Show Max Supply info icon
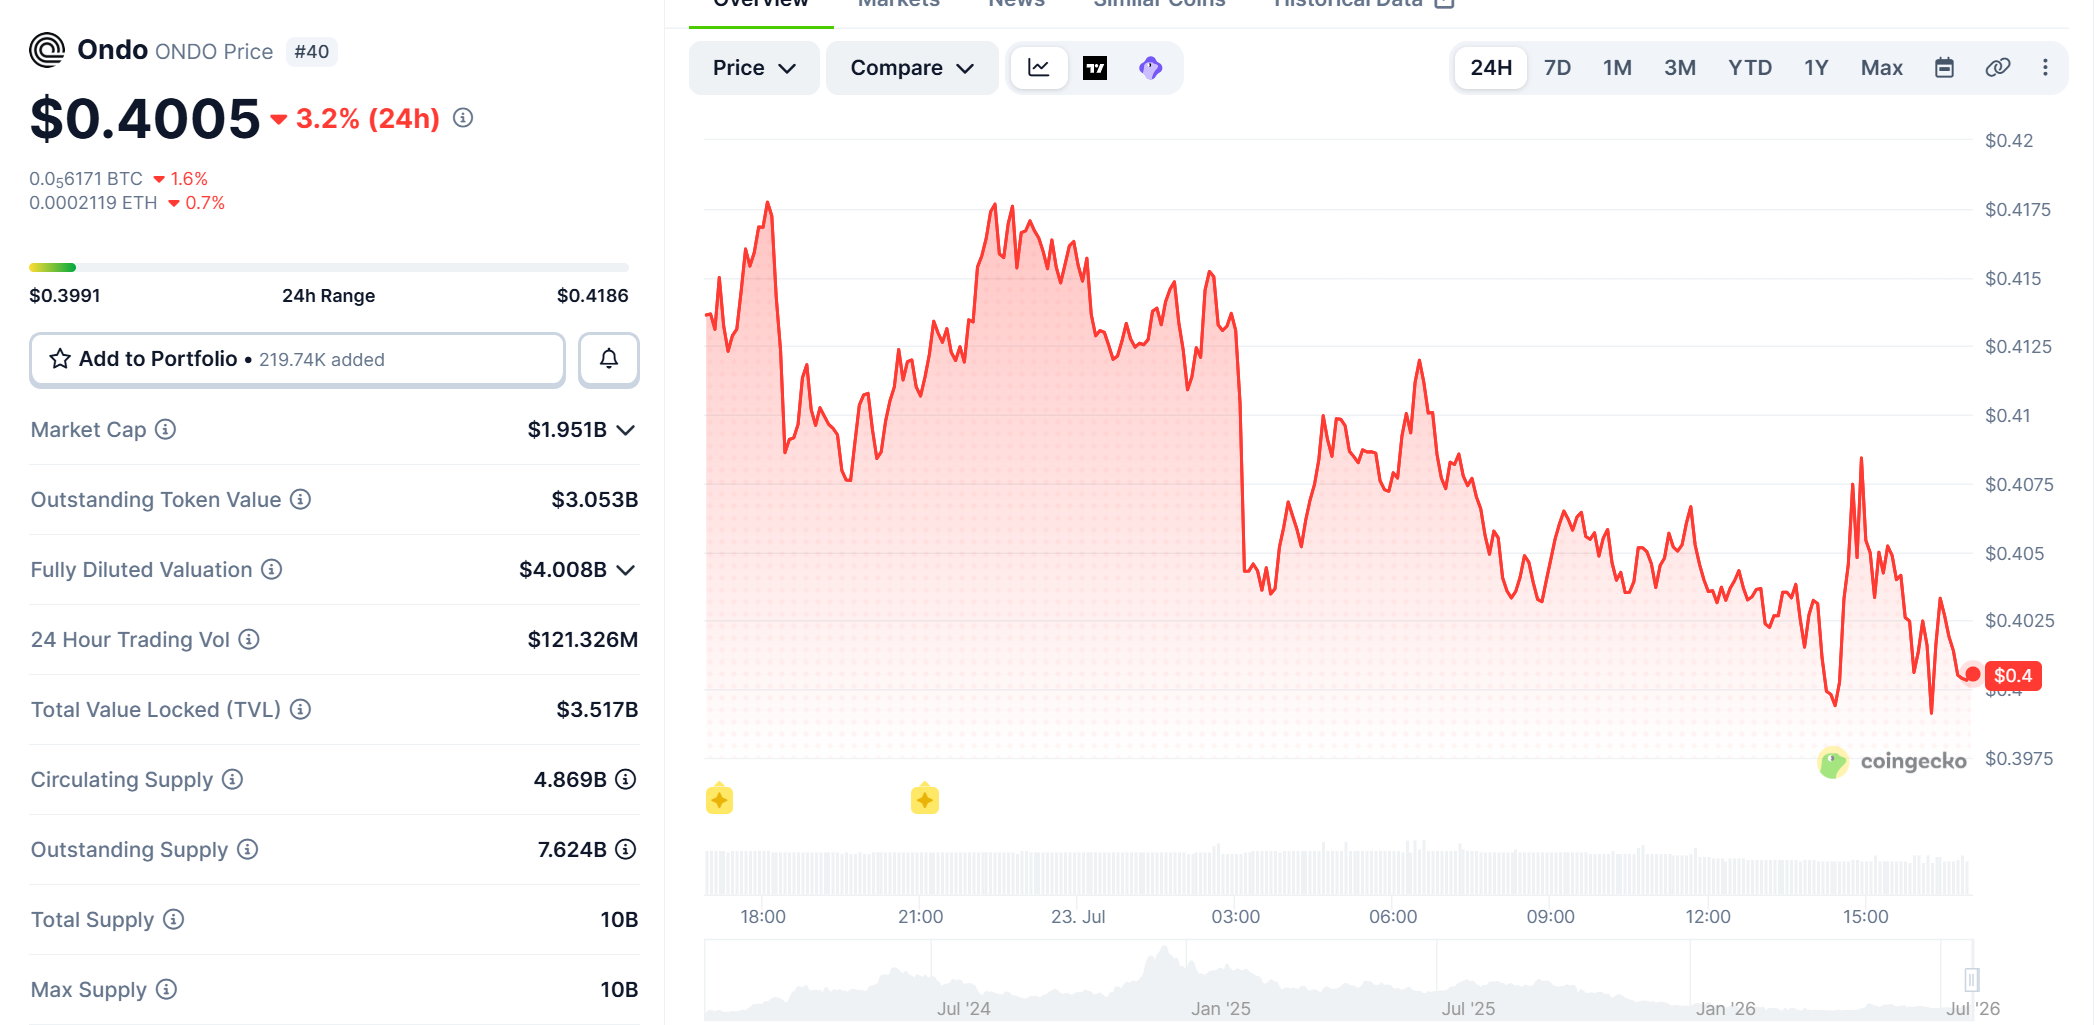This screenshot has width=2094, height=1025. 167,989
